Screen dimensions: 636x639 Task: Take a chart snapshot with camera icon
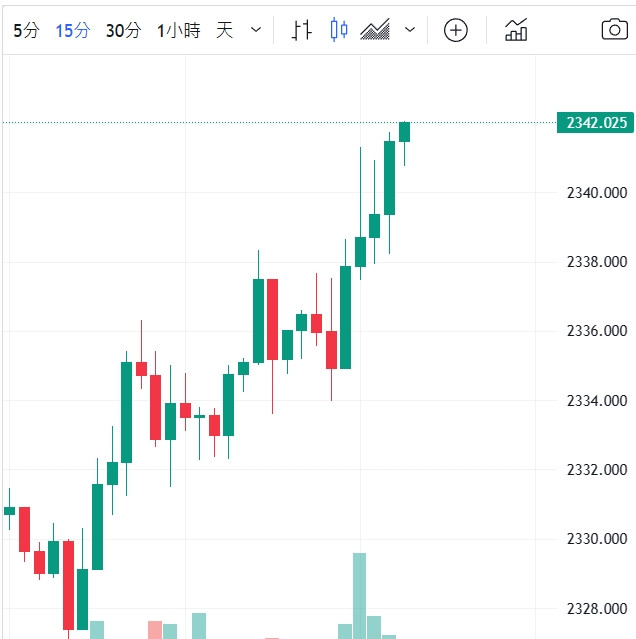pos(614,30)
